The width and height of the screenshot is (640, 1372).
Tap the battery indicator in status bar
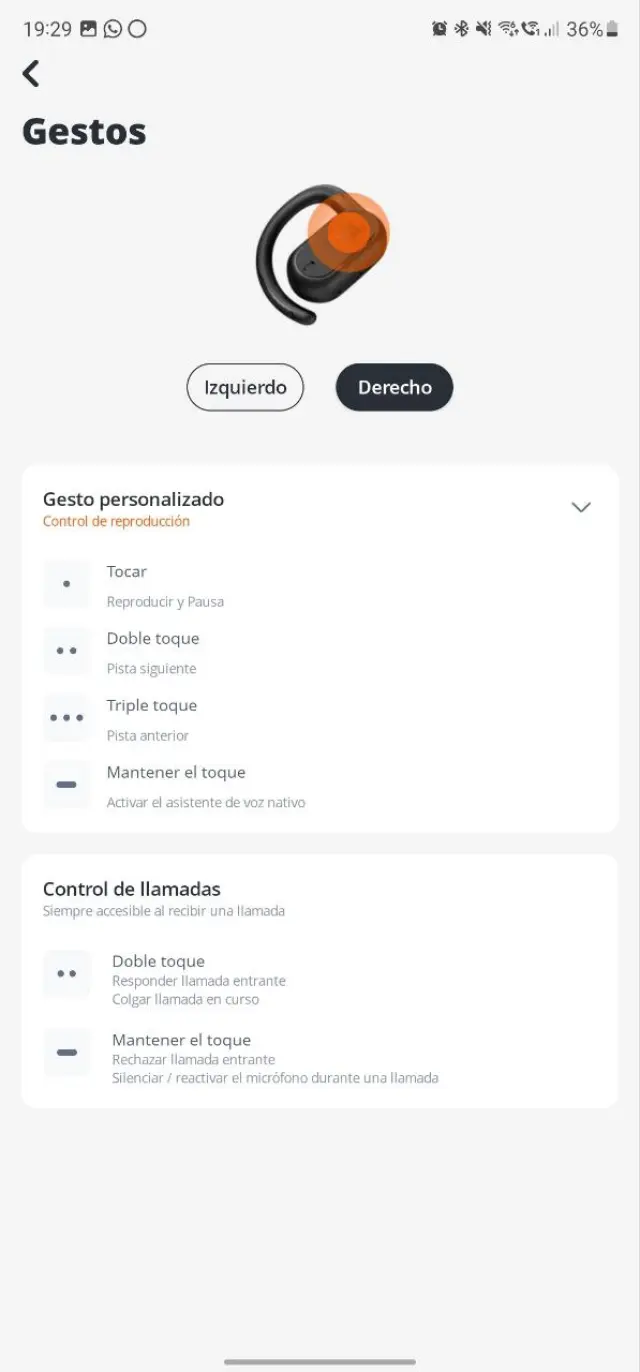pos(611,29)
